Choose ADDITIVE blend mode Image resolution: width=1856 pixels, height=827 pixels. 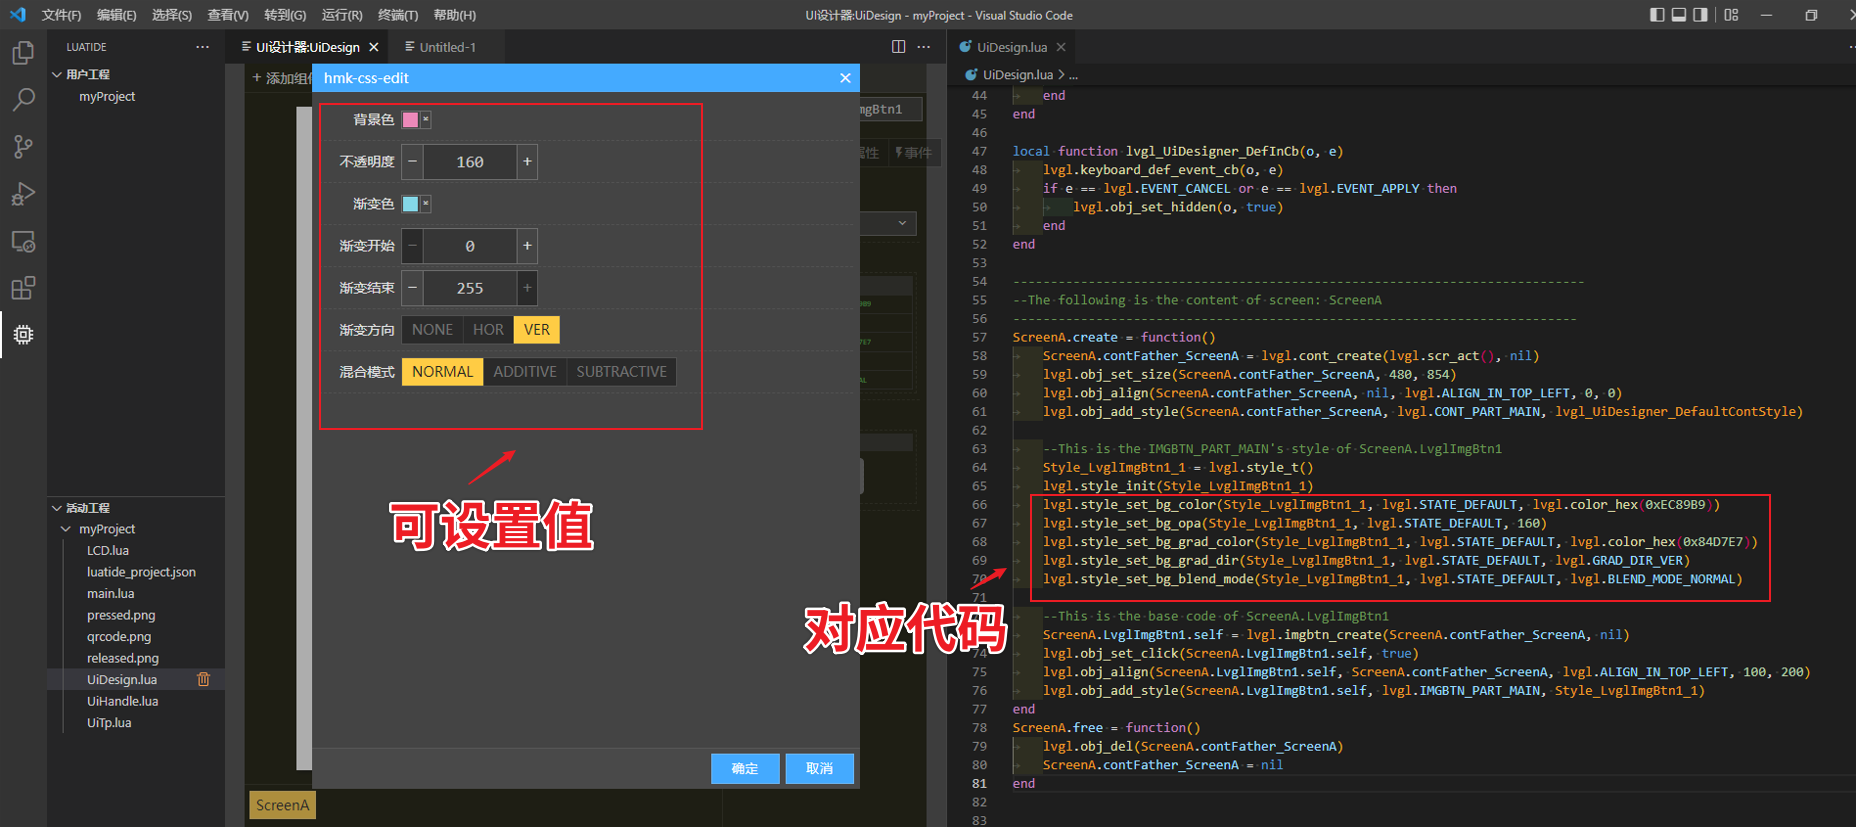(x=524, y=372)
